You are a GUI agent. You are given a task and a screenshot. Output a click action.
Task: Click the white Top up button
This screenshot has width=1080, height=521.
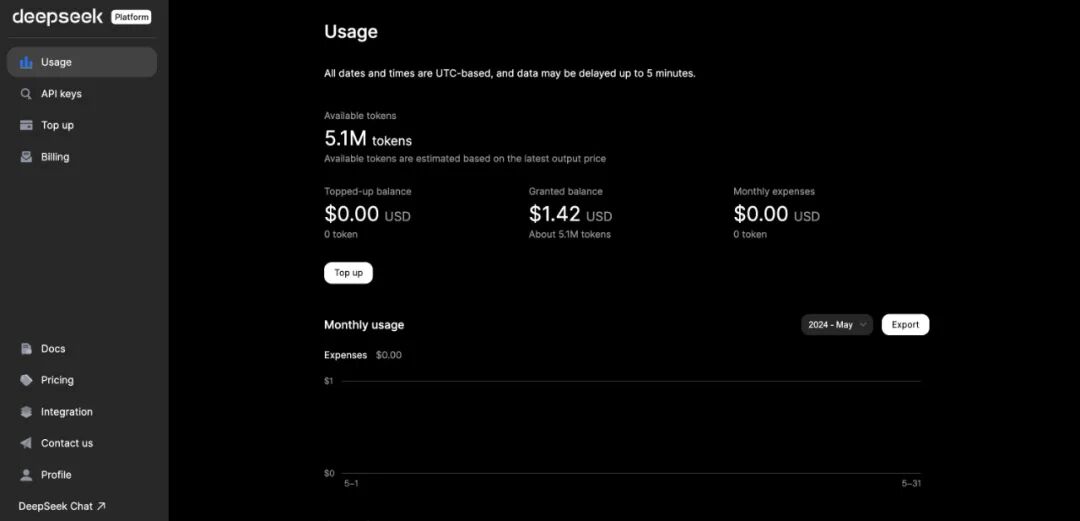tap(349, 273)
